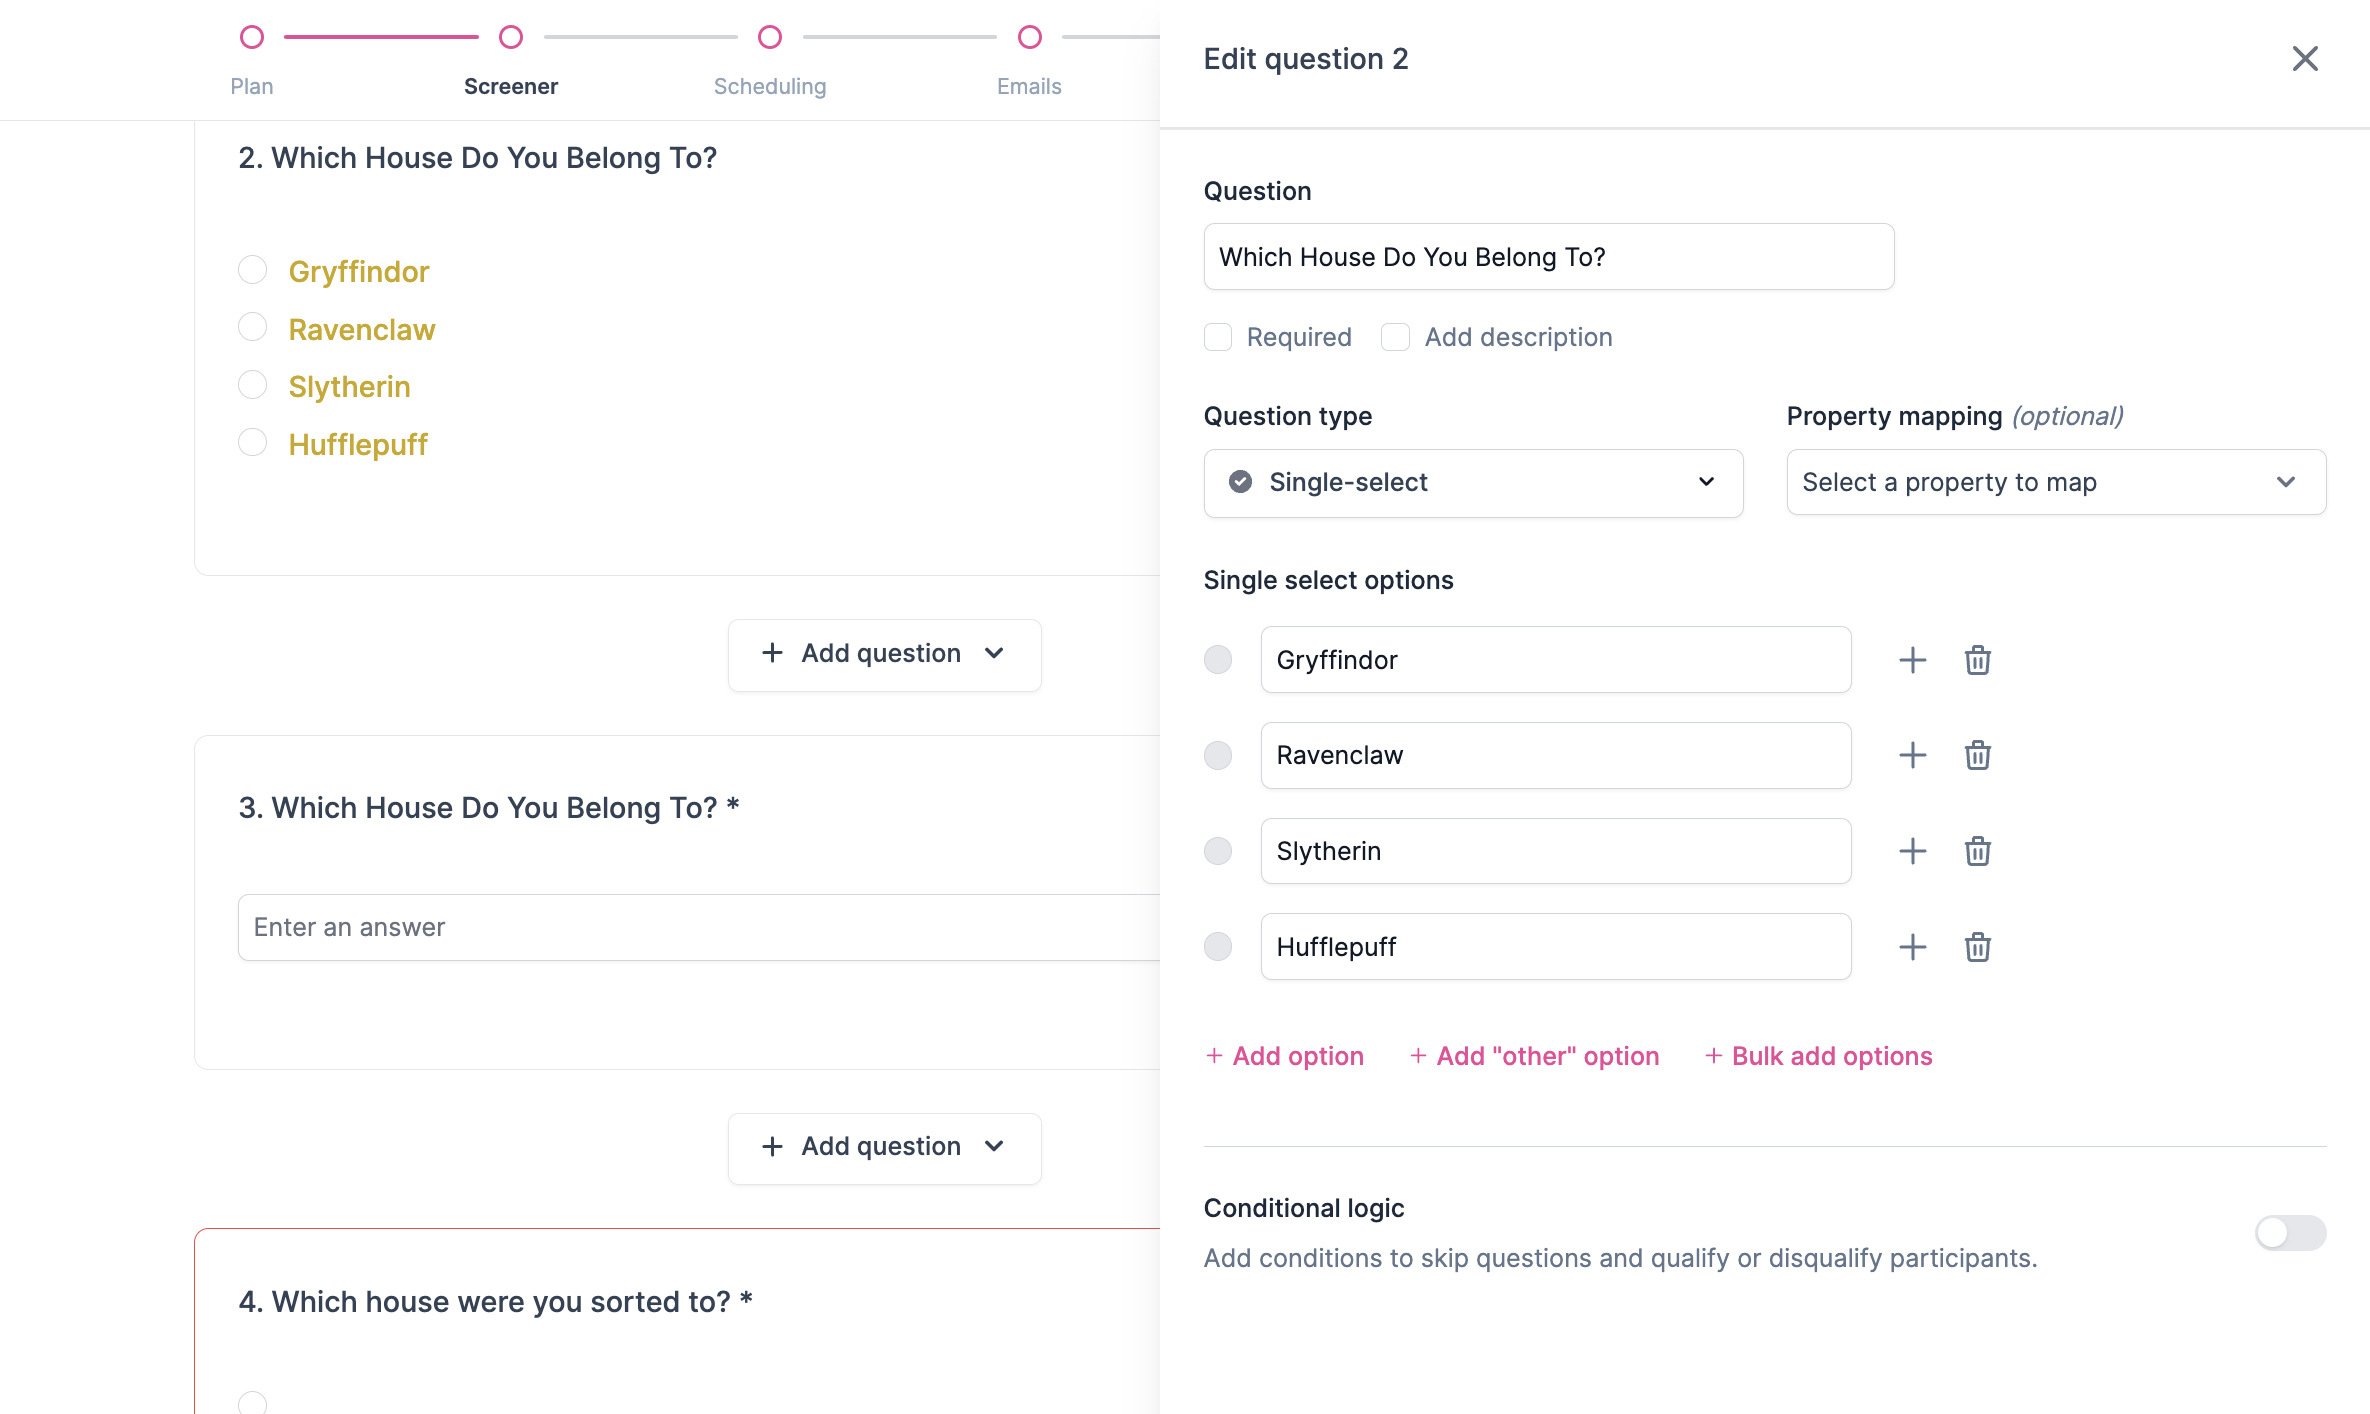Screen dimensions: 2370x1414
Task: Insert option after Slytherin via plus icon
Action: pyautogui.click(x=1912, y=851)
